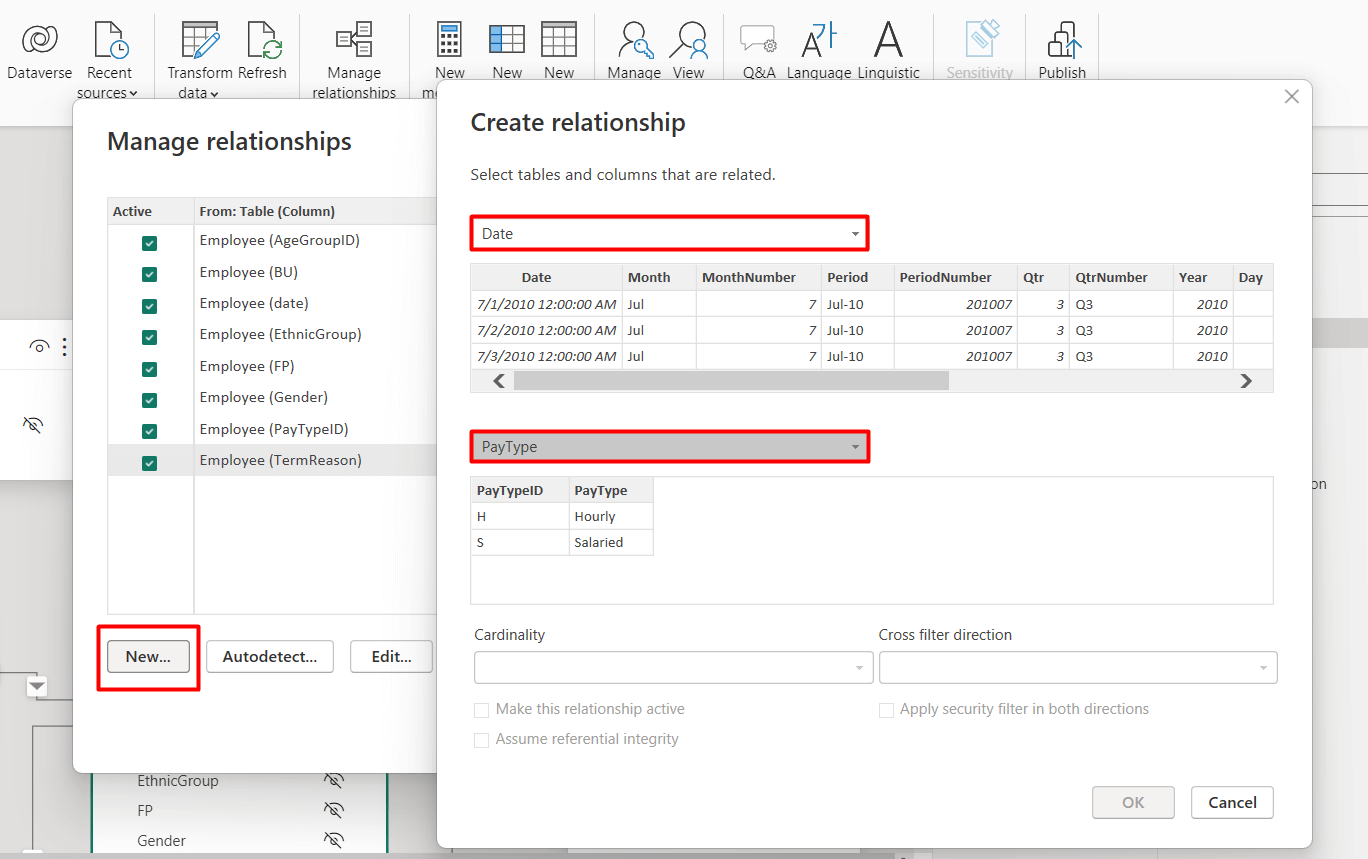Click the Transform data icon
1368x859 pixels.
pyautogui.click(x=199, y=40)
